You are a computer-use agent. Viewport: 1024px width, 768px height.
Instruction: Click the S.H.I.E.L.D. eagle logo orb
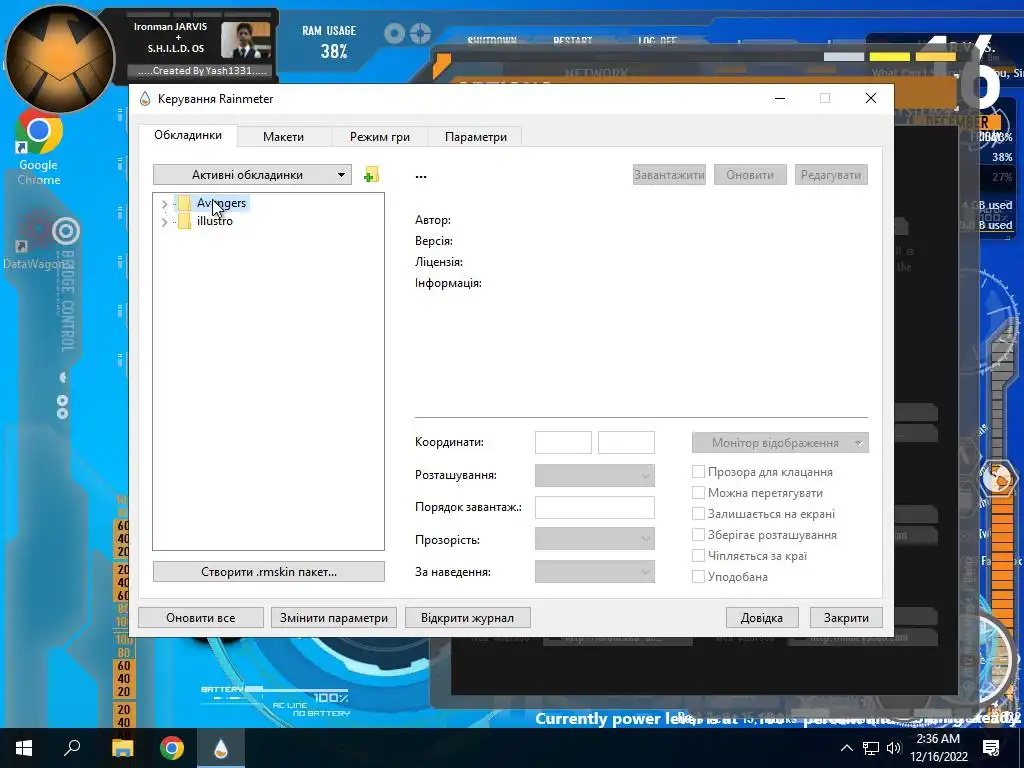pyautogui.click(x=60, y=59)
